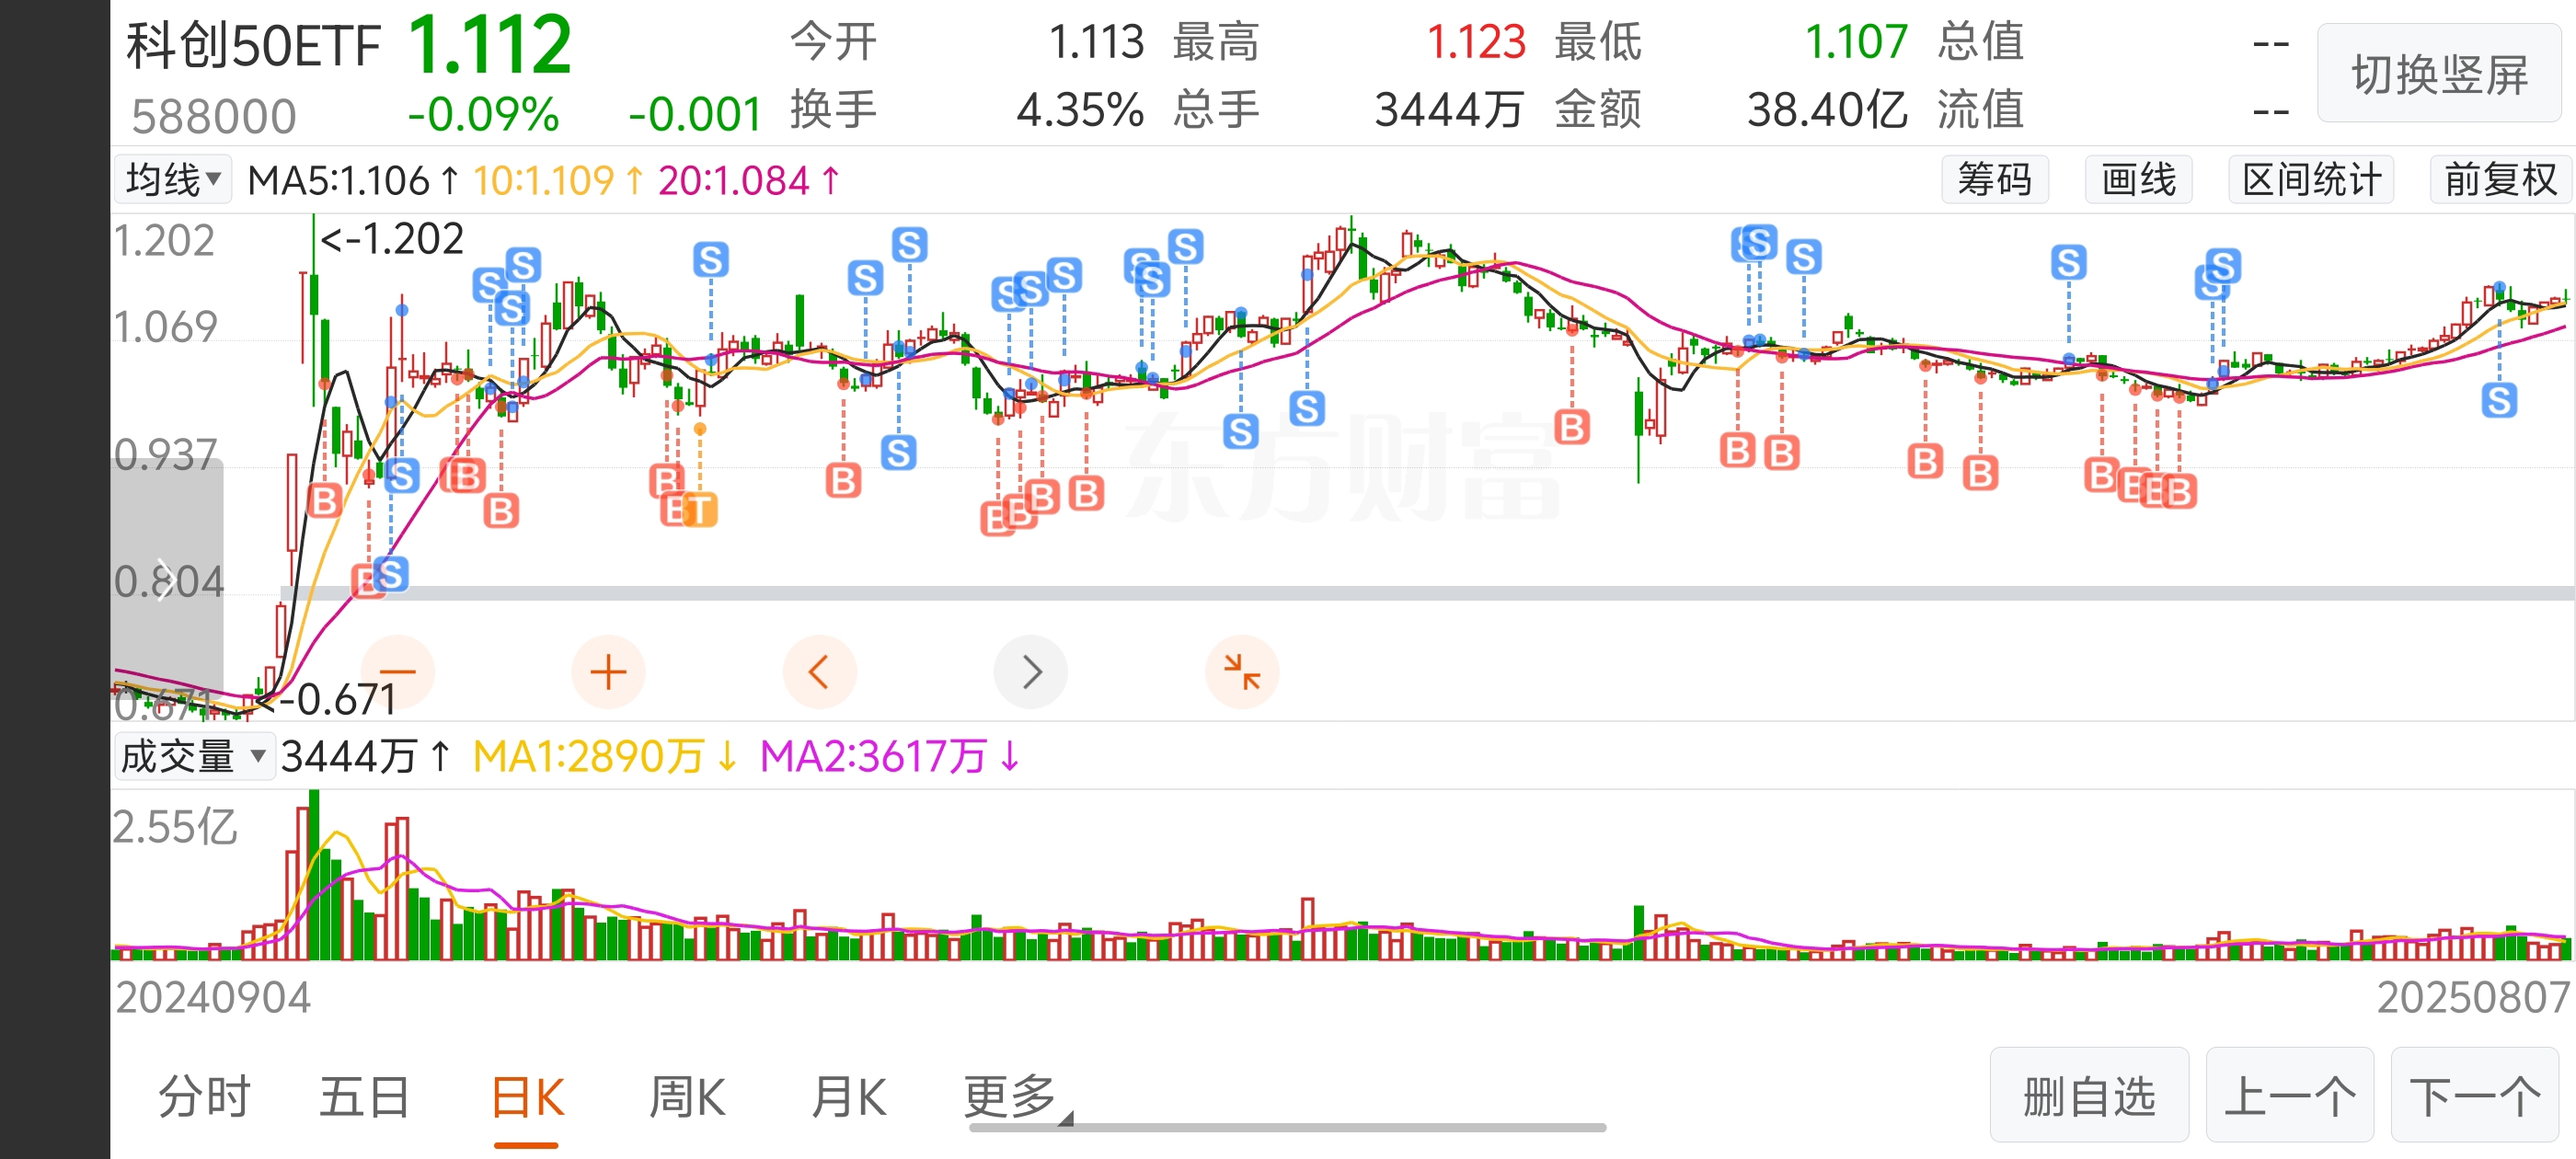Image resolution: width=2576 pixels, height=1159 pixels.
Task: Open 筹码 chip distribution
Action: (x=1995, y=180)
